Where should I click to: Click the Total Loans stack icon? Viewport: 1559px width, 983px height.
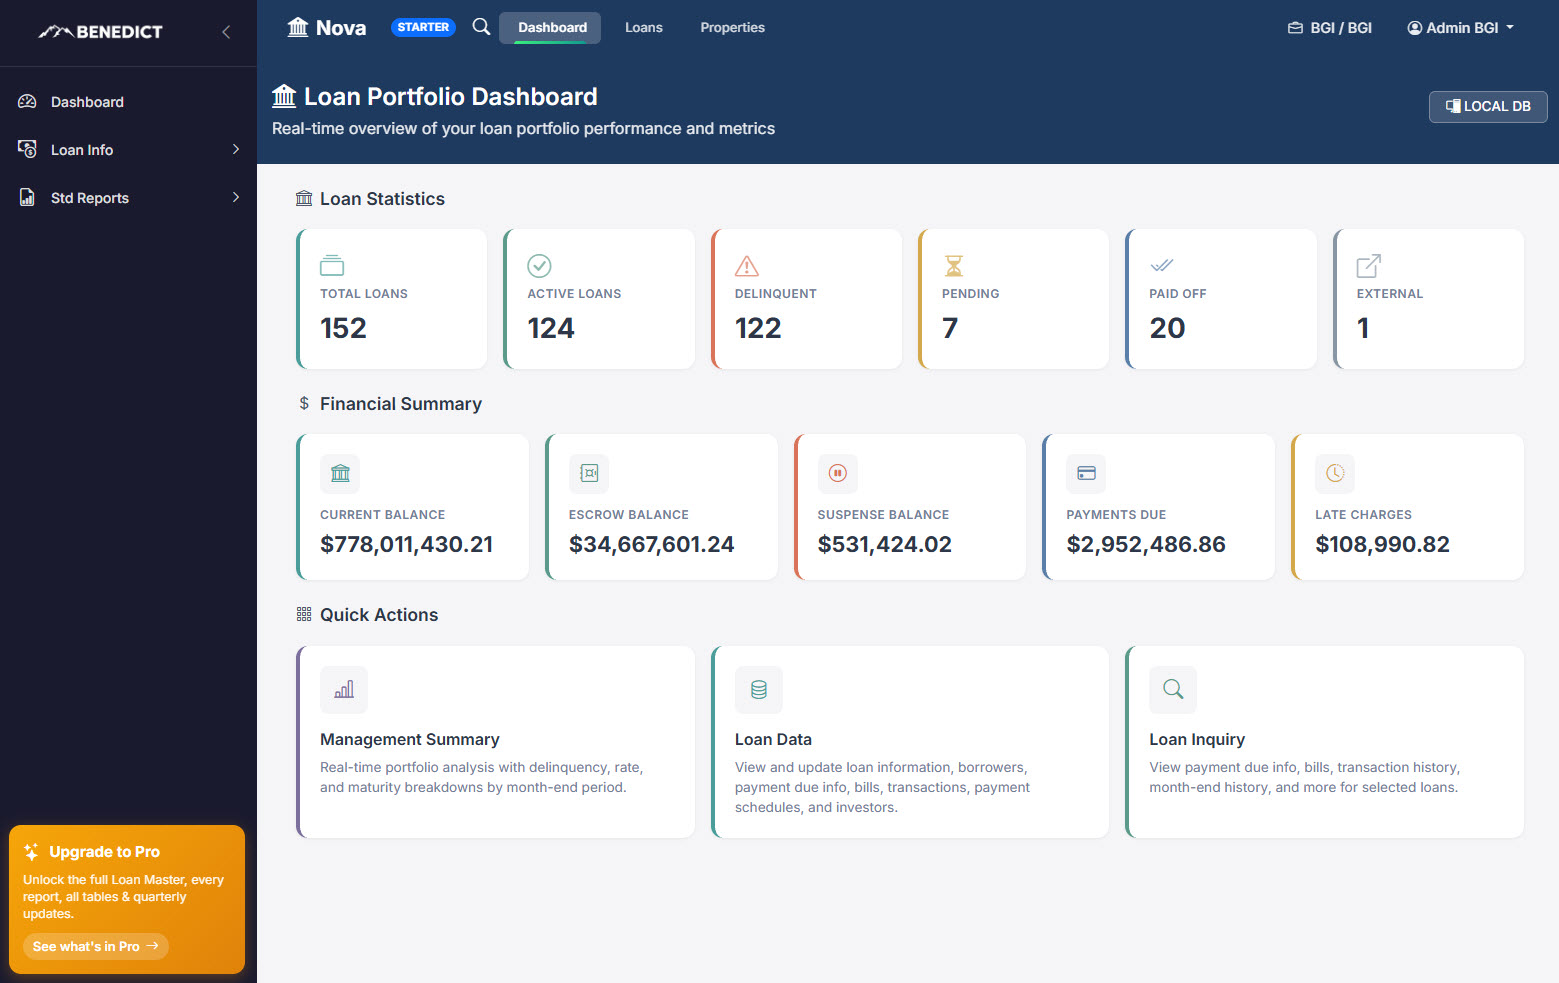tap(332, 265)
